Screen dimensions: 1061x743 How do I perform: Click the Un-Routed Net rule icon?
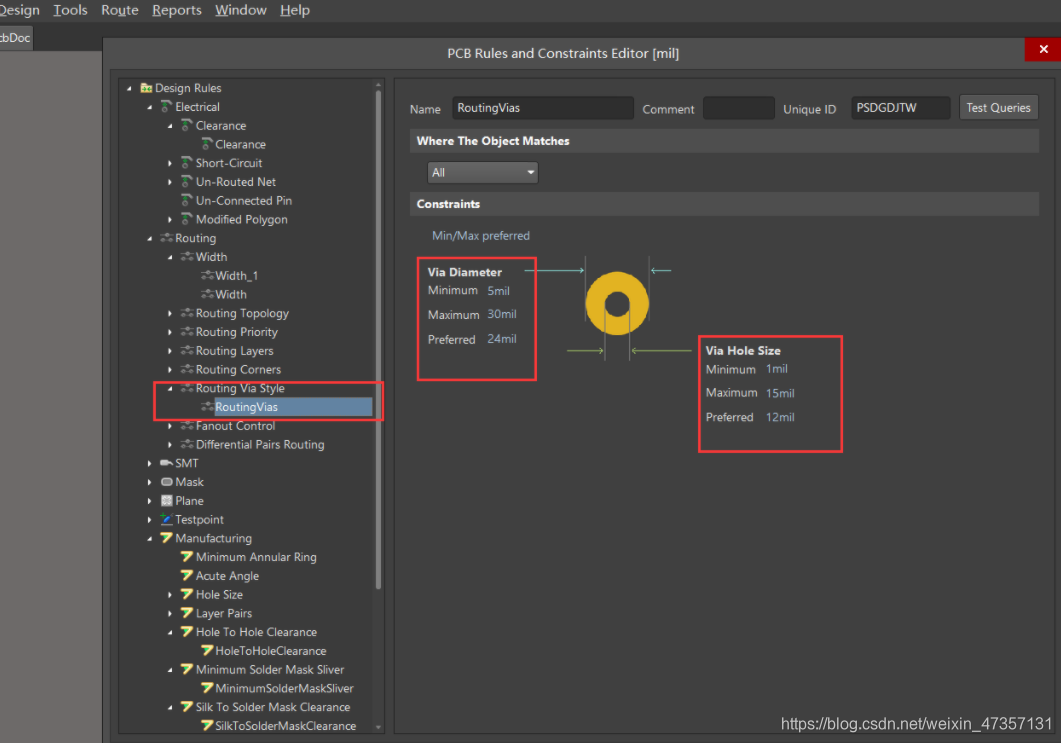pos(187,182)
